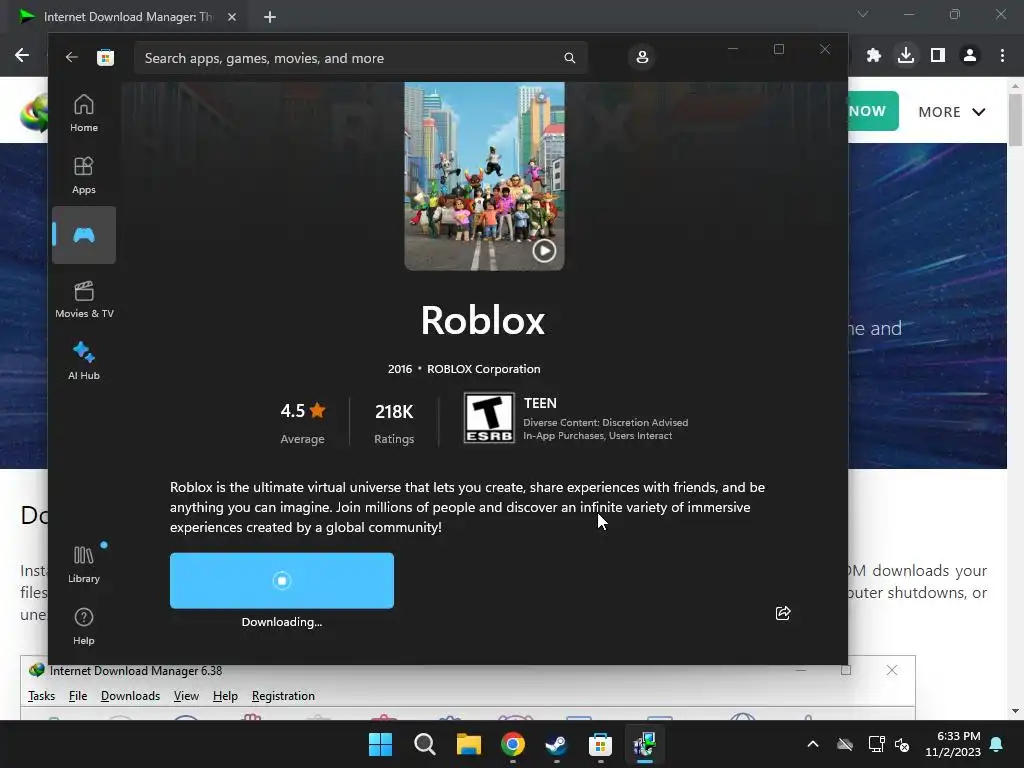Open Chrome extensions puzzle icon

click(x=873, y=56)
